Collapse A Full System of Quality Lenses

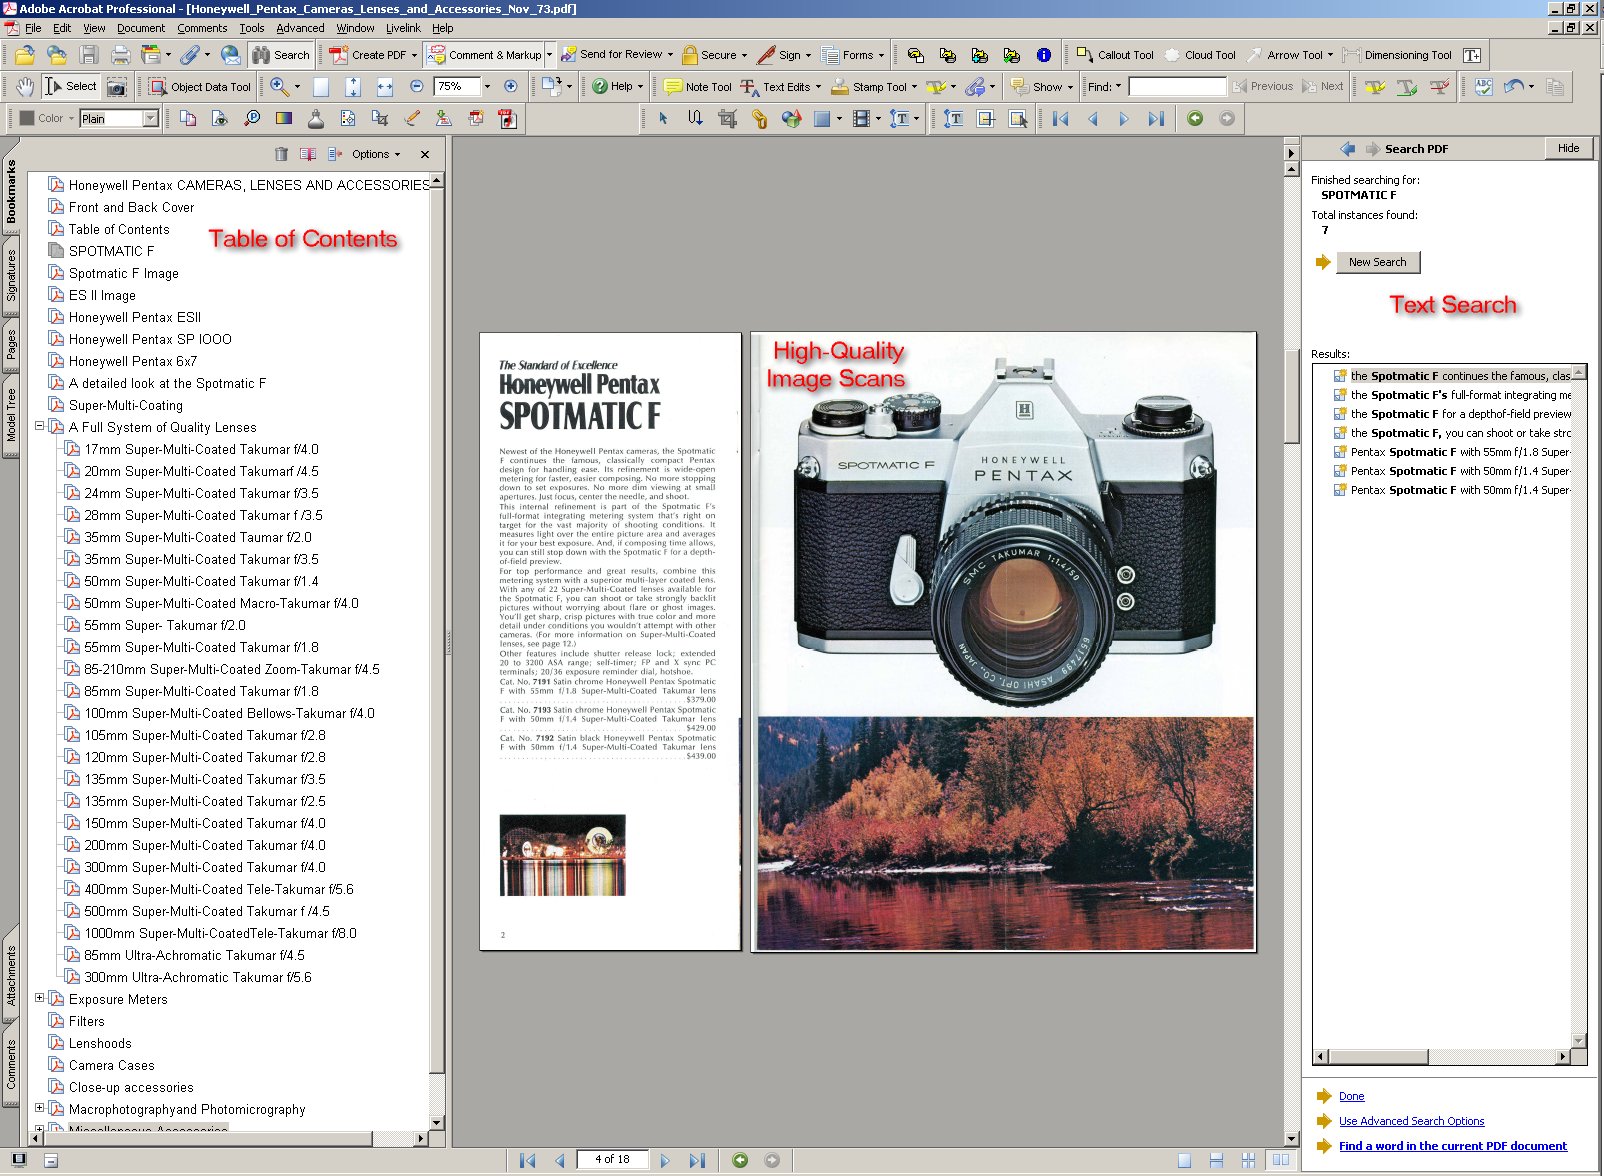coord(40,426)
